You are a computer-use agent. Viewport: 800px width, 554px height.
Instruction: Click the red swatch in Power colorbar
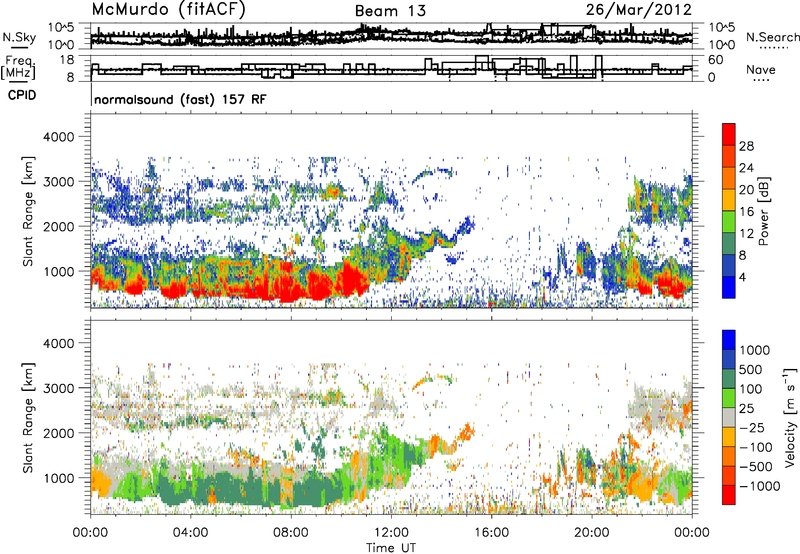(729, 134)
